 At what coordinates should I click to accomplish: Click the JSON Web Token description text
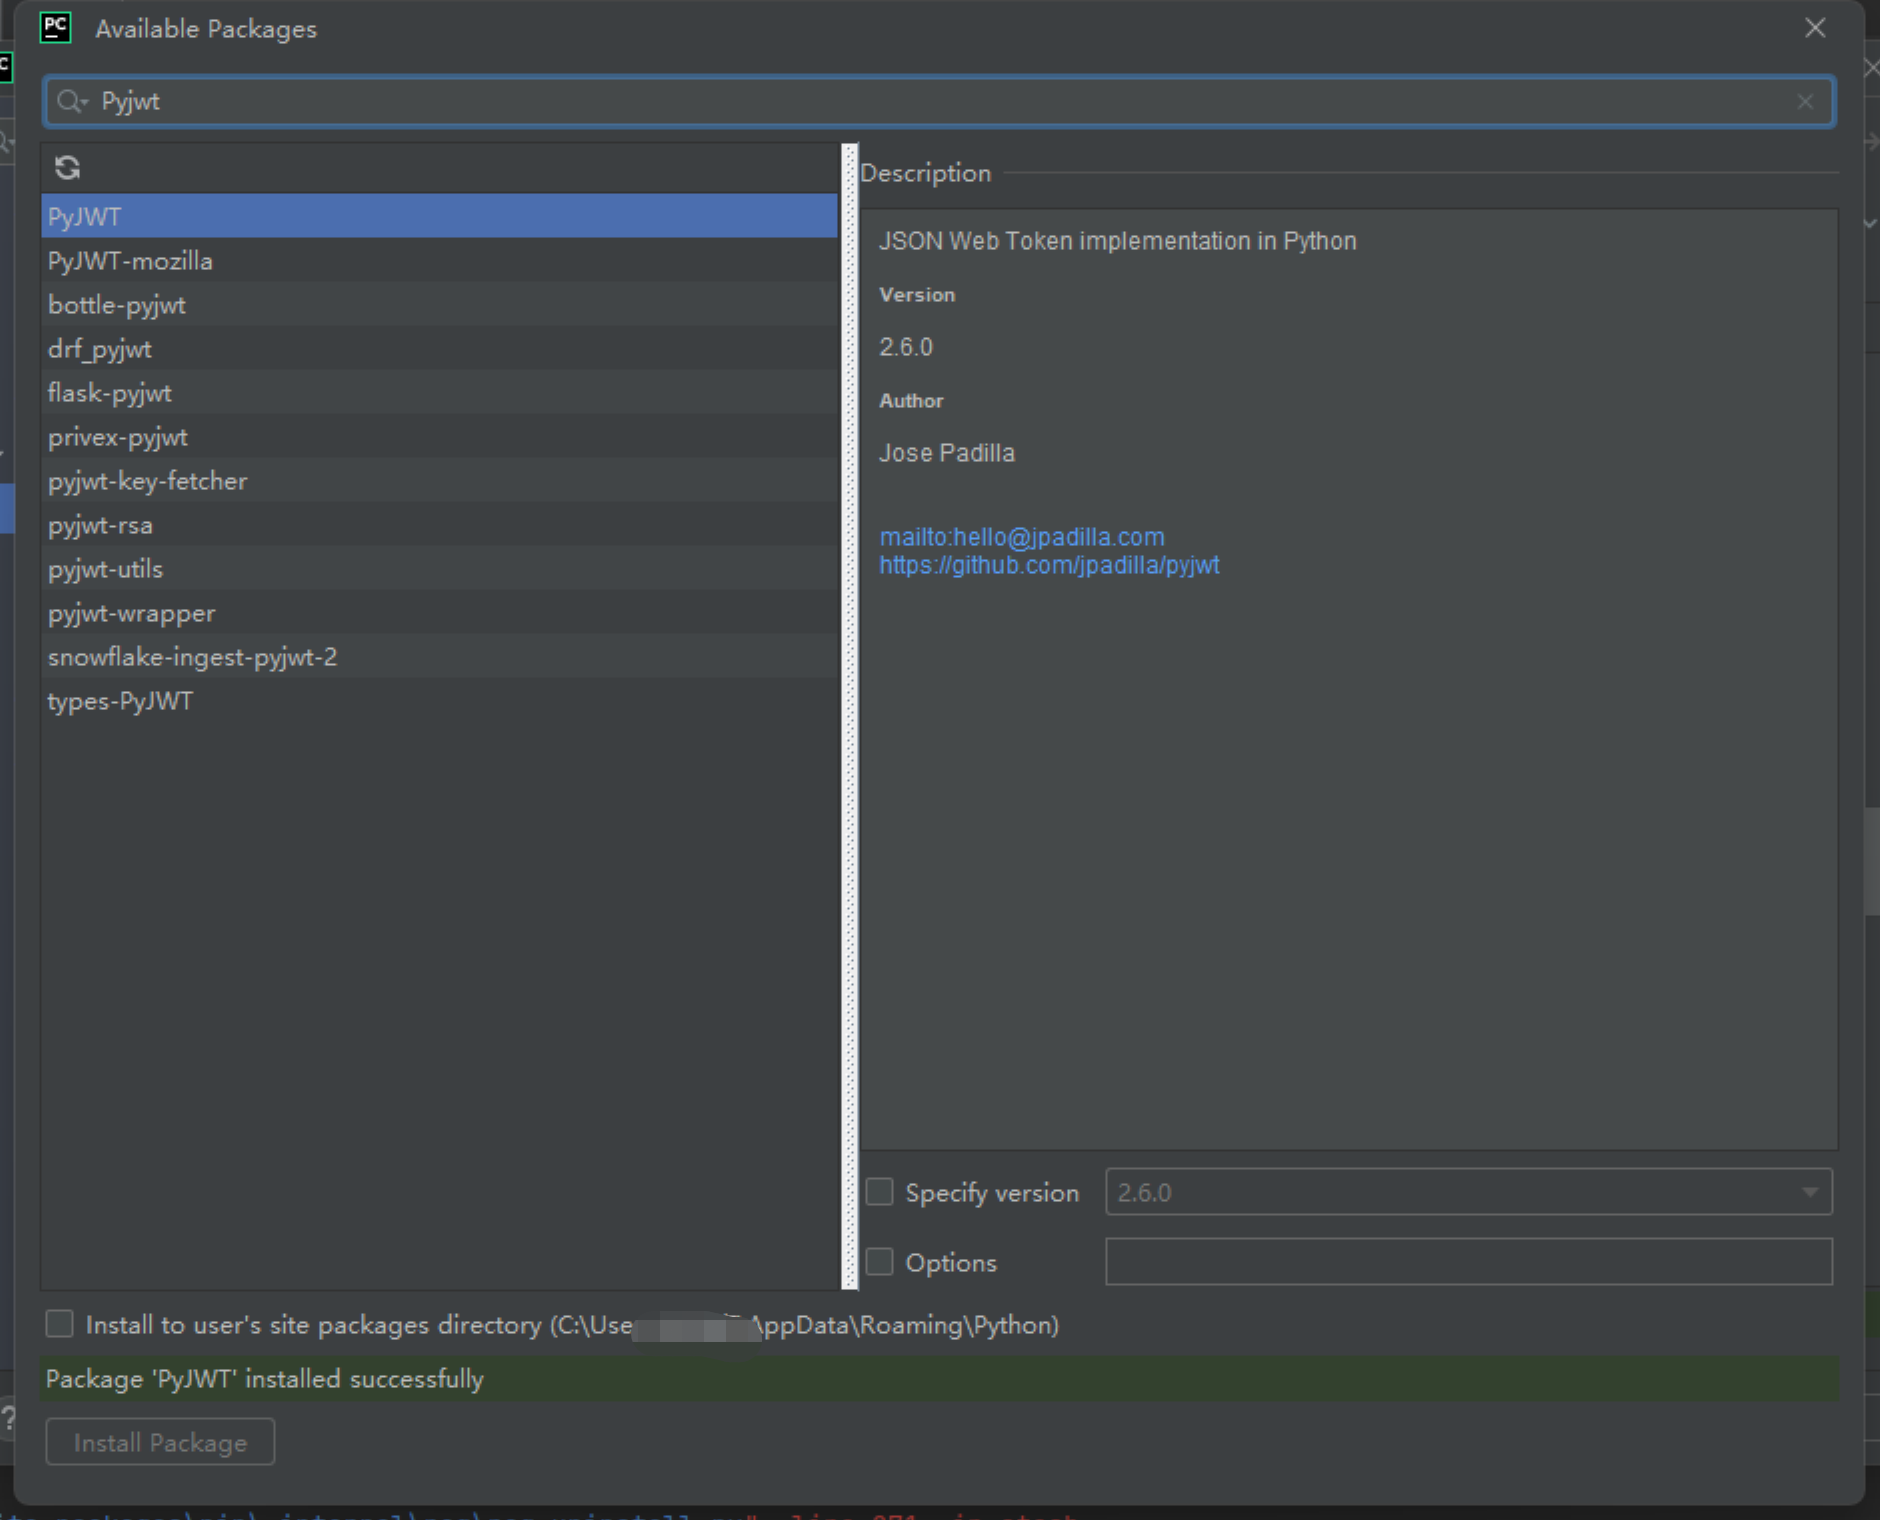click(x=1118, y=241)
